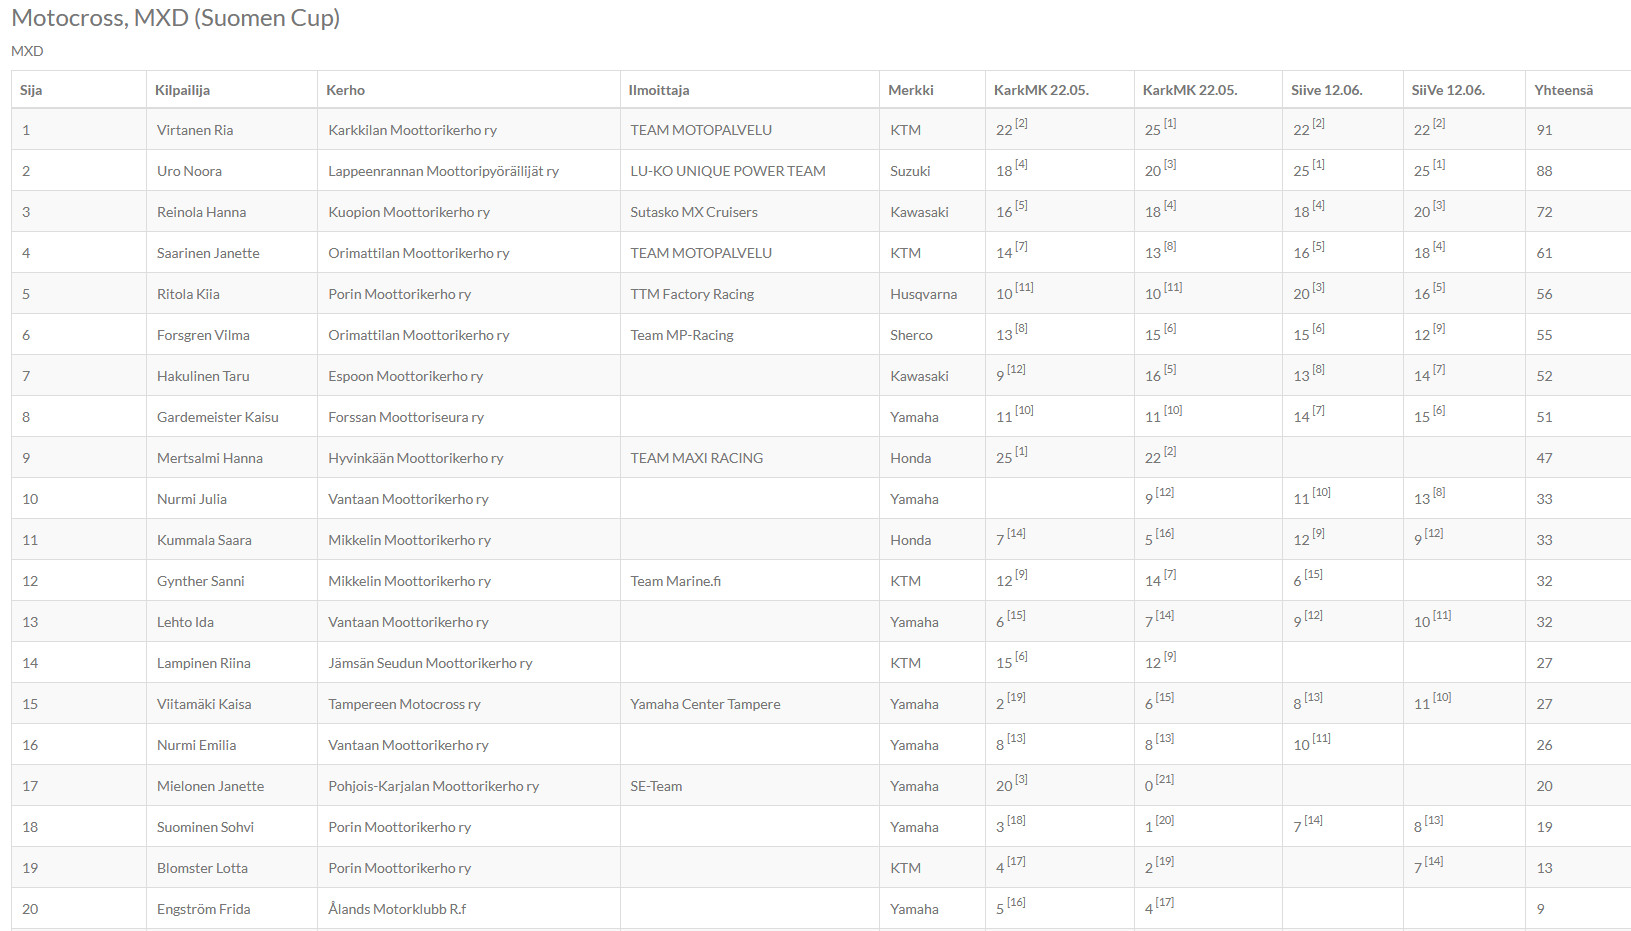Viewport: 1631px width, 931px height.
Task: Click the Sherco brand cell
Action: [x=911, y=335]
